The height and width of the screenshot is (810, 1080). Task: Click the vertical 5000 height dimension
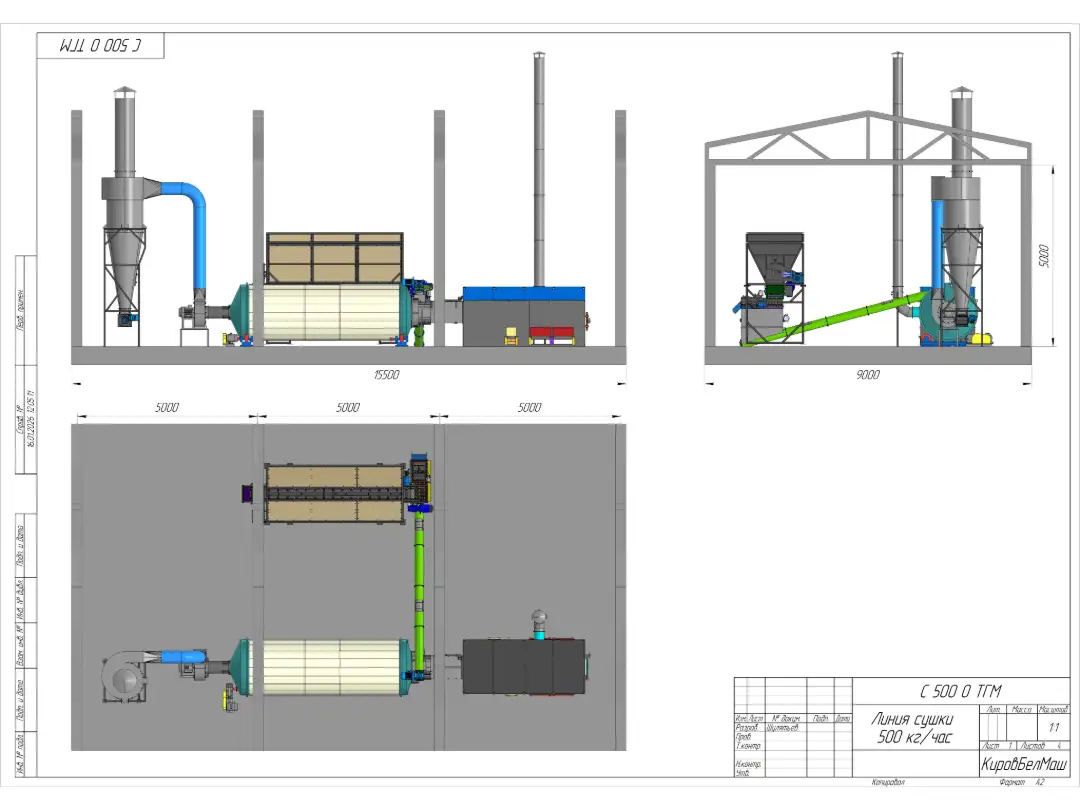(1044, 254)
